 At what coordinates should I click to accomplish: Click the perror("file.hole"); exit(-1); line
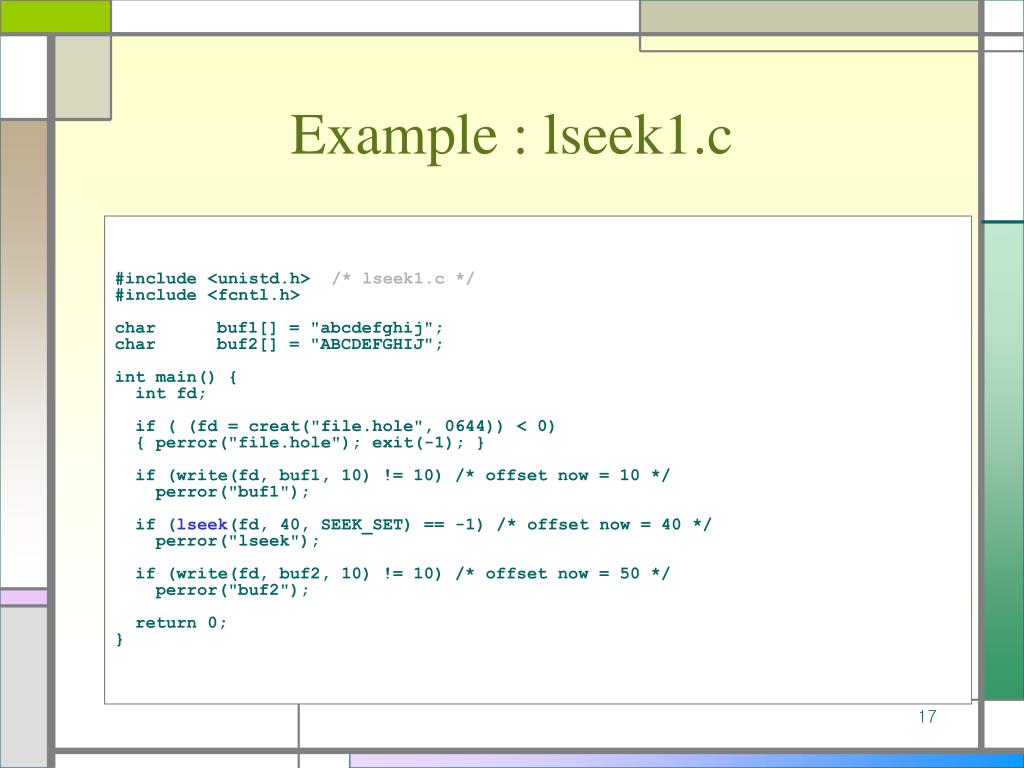310,443
